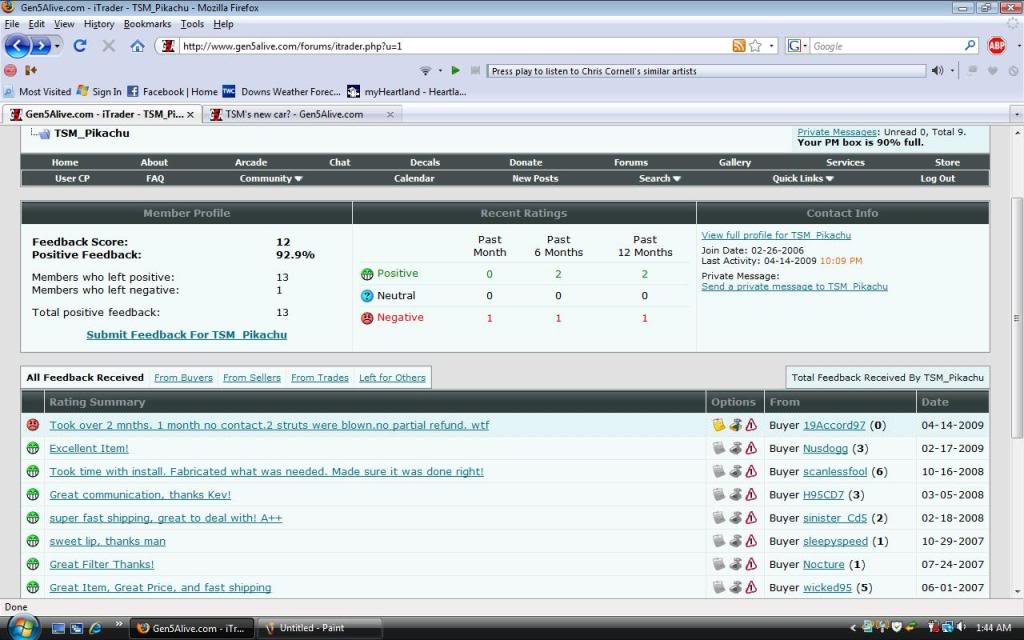
Task: Mute the speaker in the media toolbar
Action: click(936, 70)
